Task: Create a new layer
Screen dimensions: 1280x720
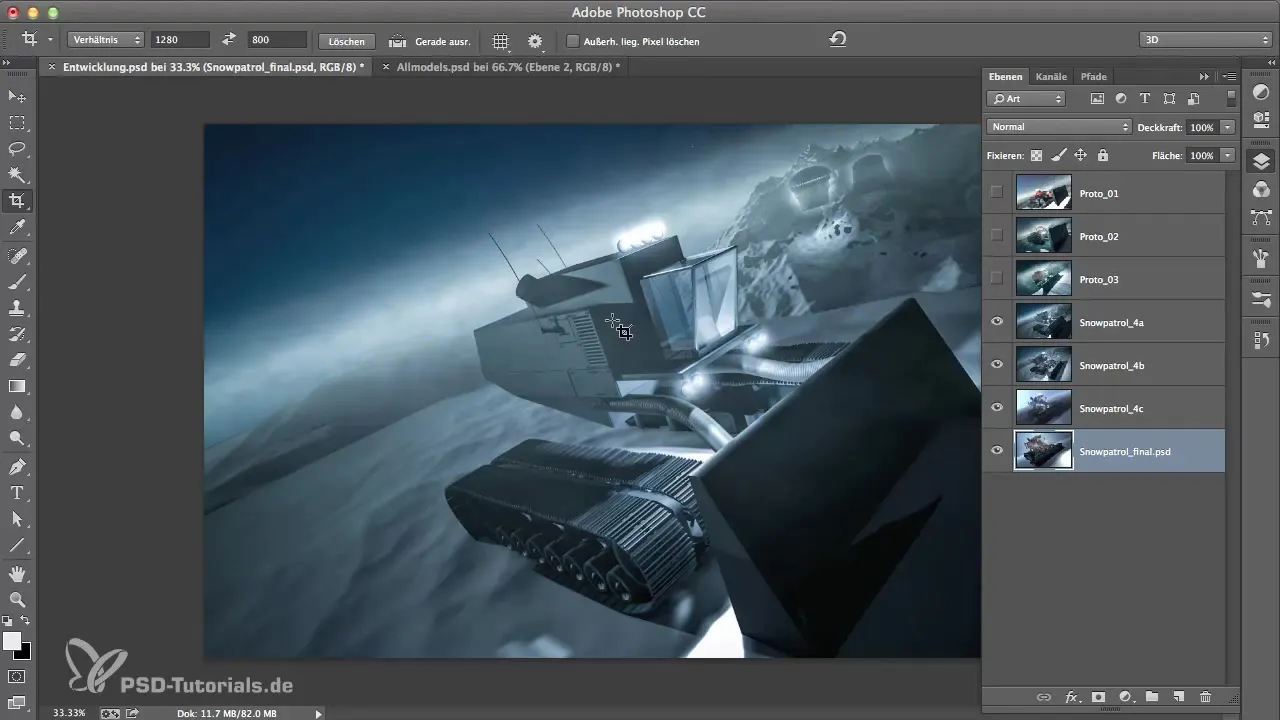Action: tap(1179, 697)
